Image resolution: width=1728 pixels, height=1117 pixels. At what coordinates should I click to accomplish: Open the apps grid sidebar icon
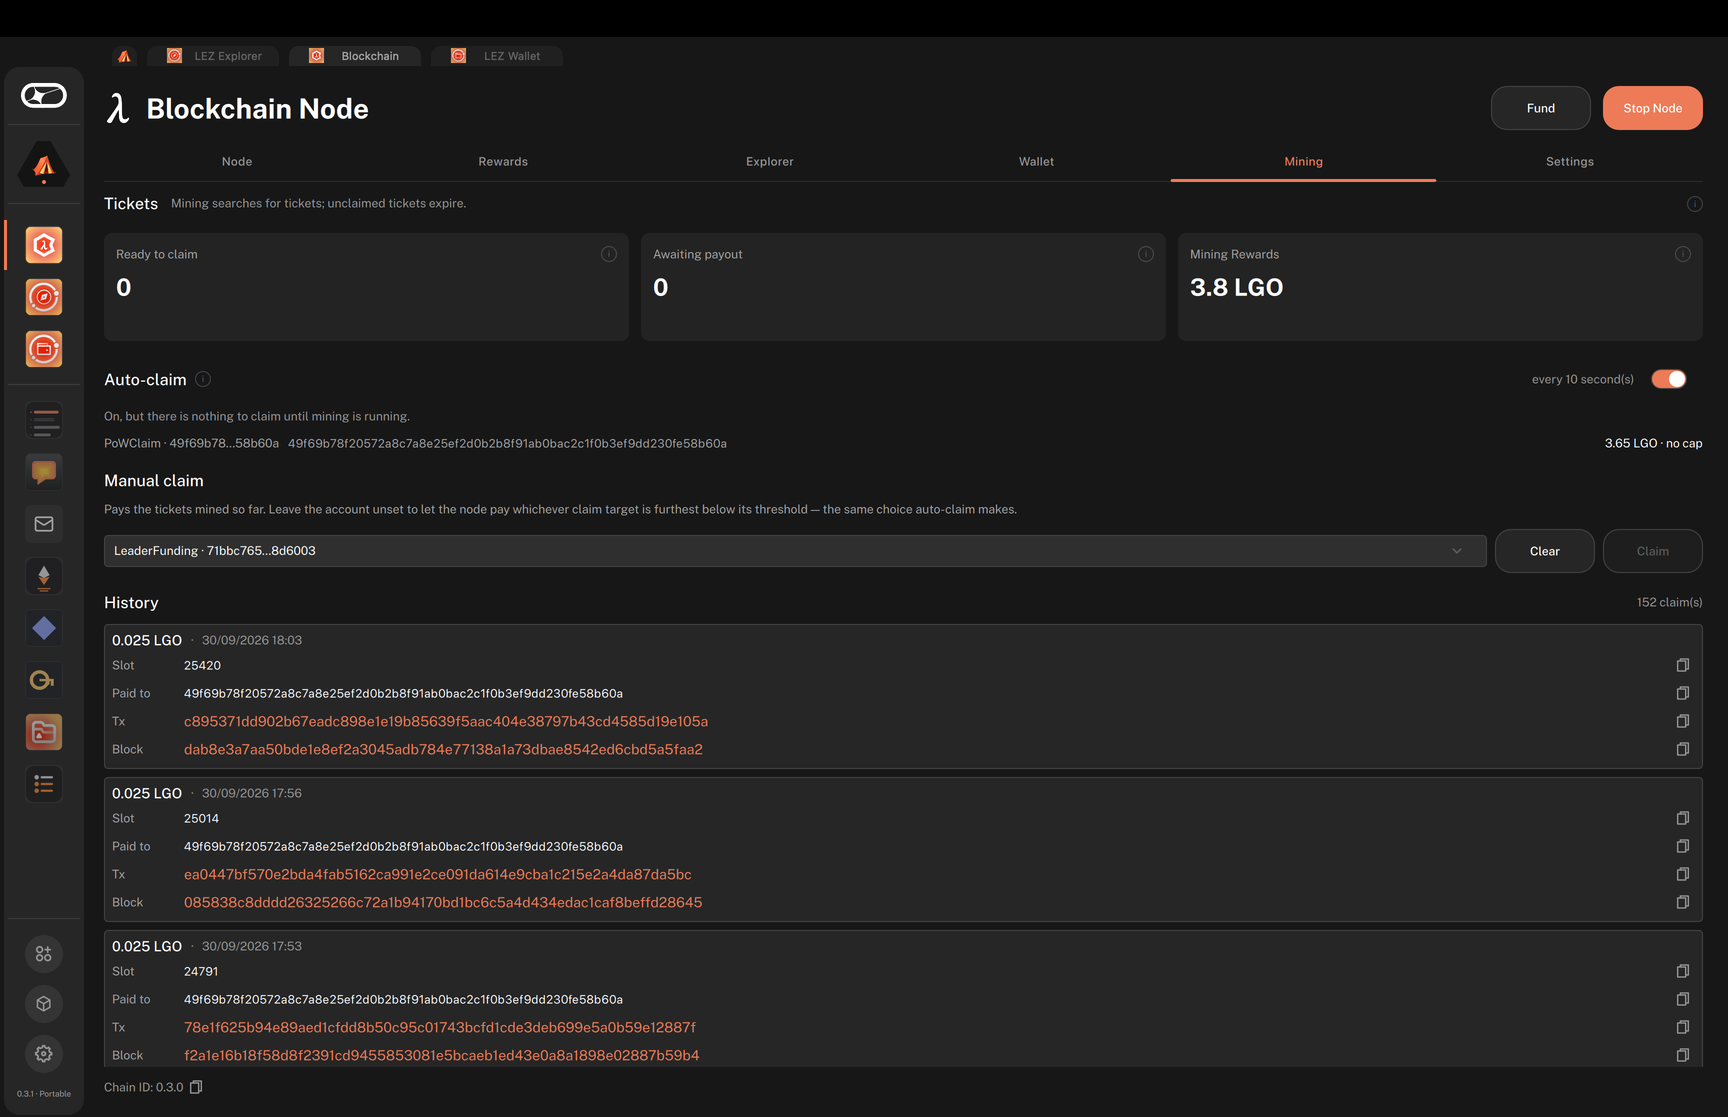coord(44,954)
